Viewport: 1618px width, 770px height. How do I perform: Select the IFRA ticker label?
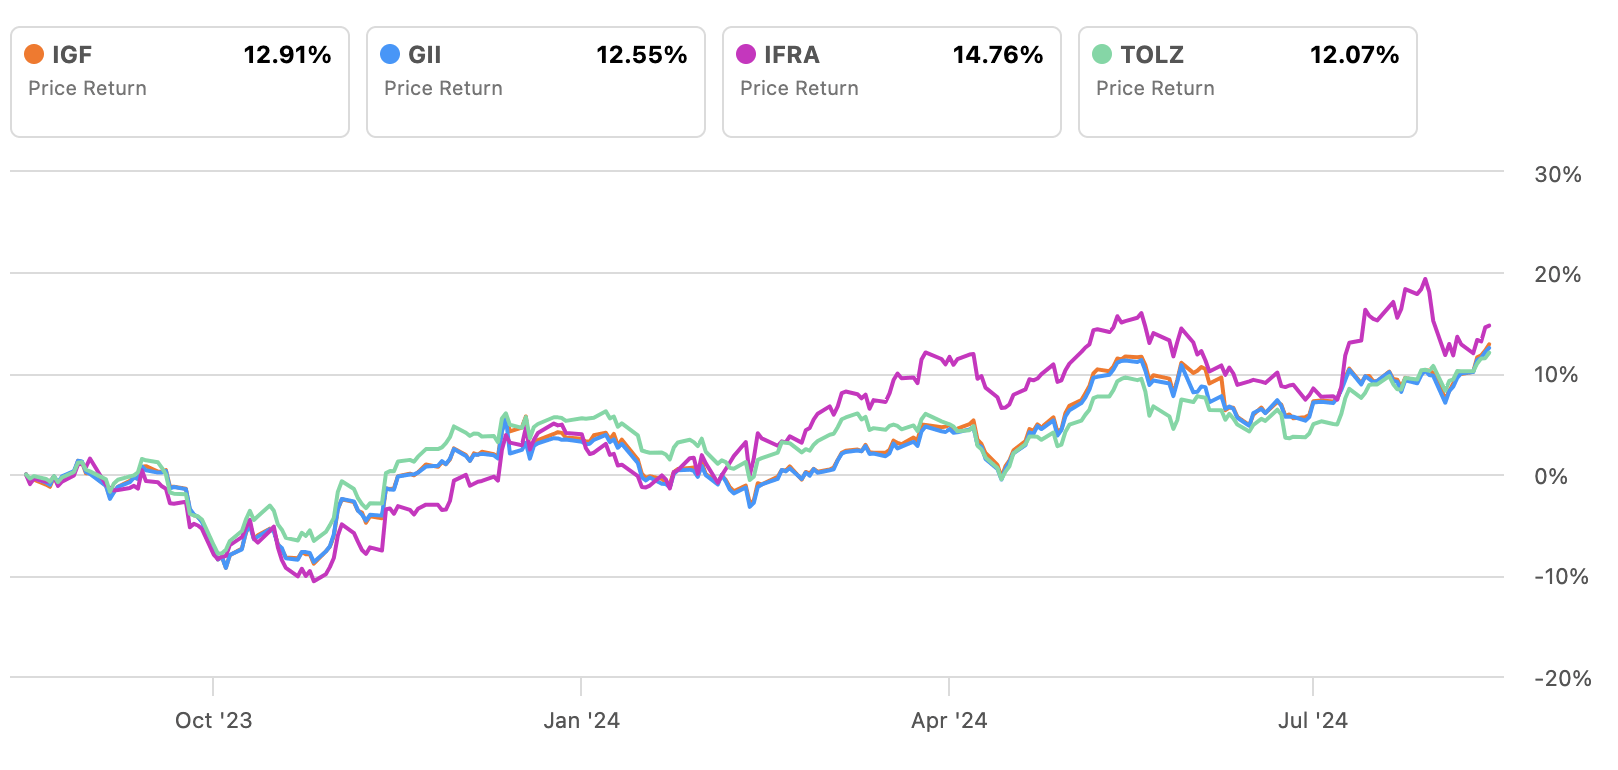[x=792, y=55]
